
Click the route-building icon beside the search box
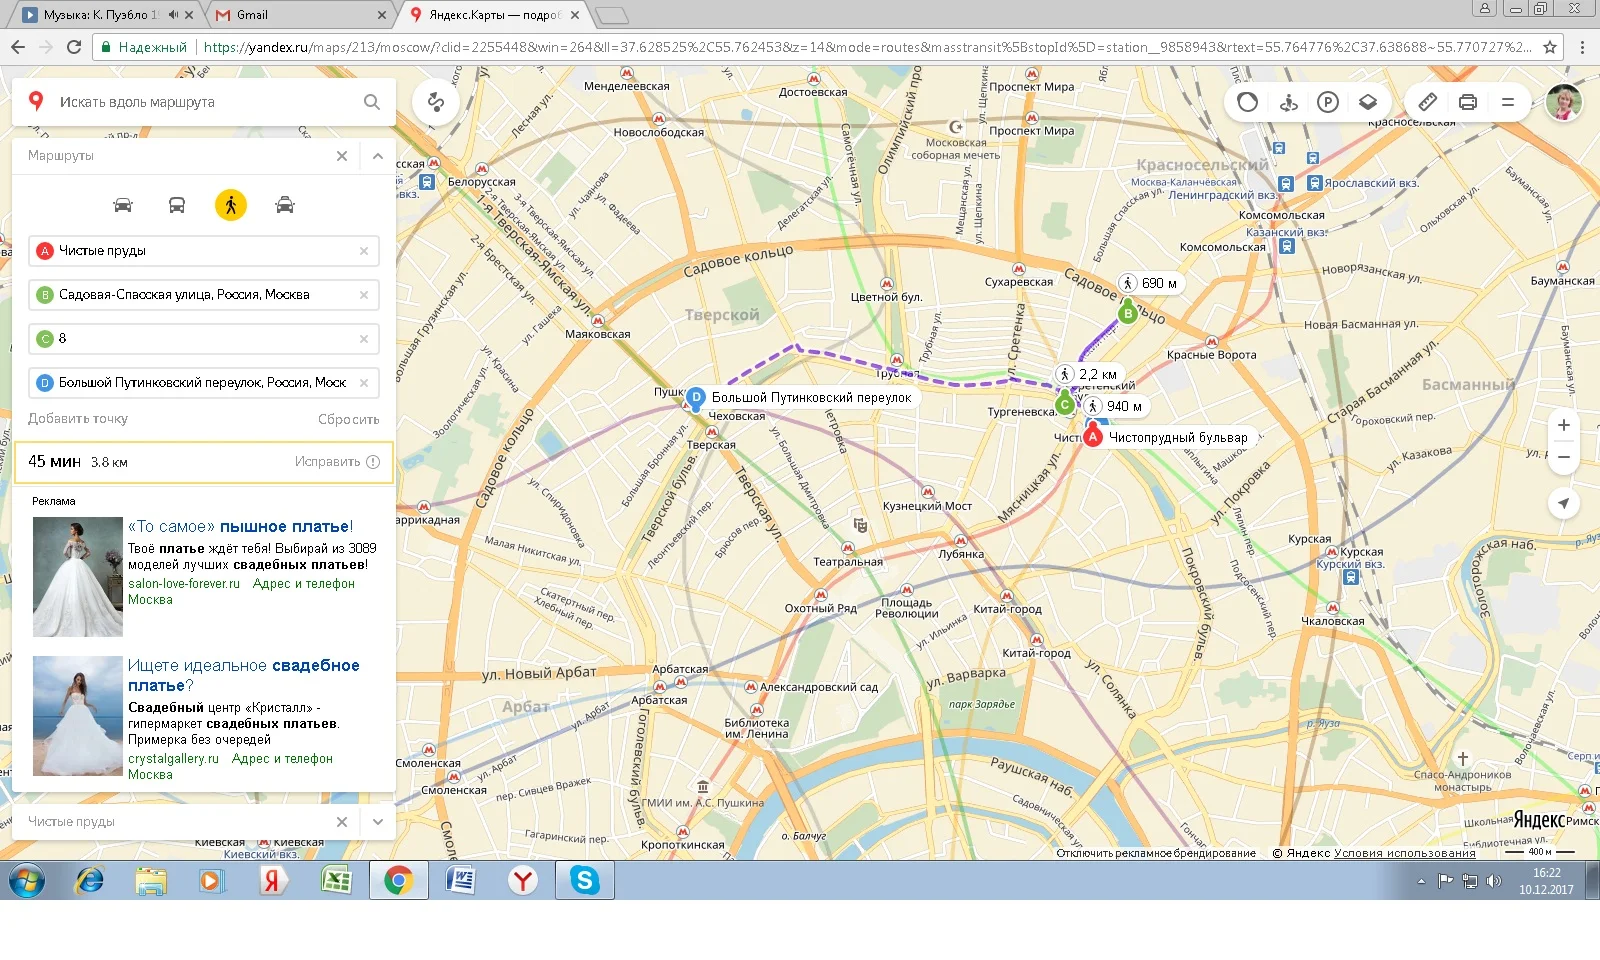coord(436,102)
